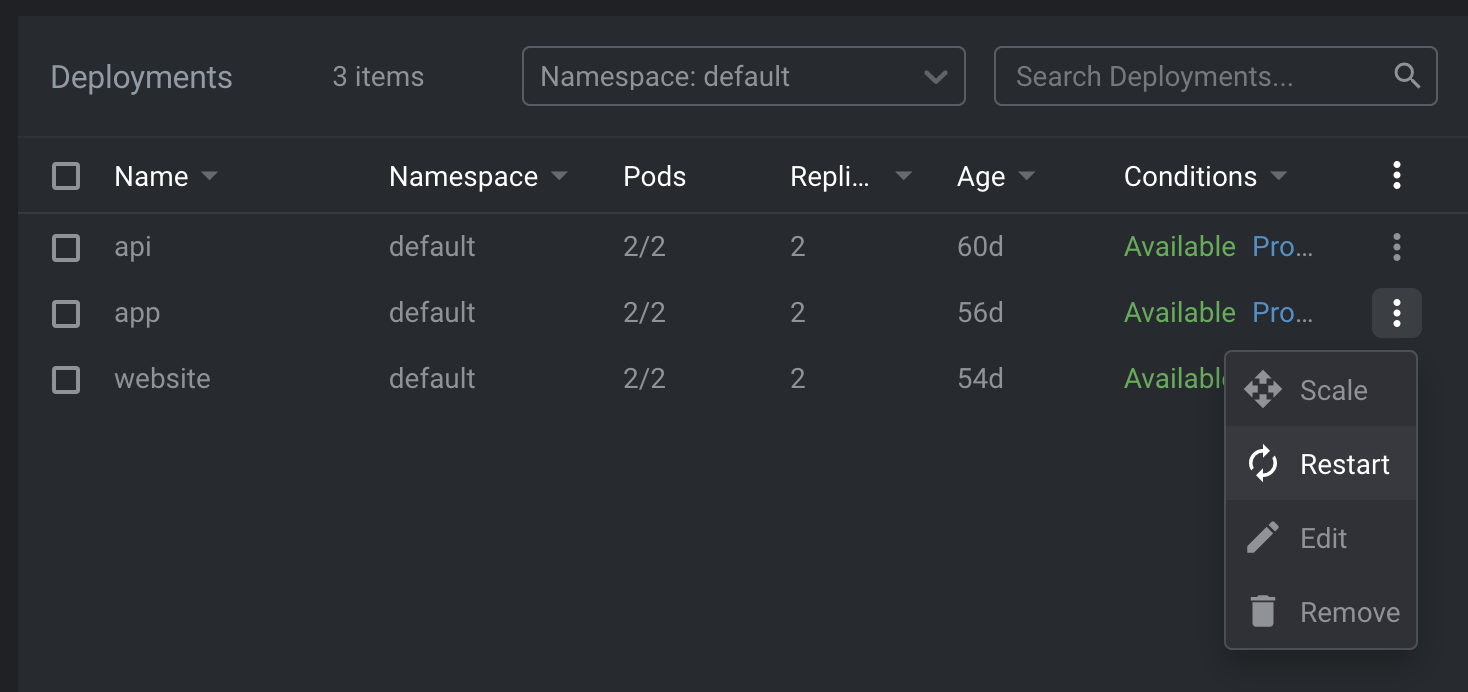The image size is (1468, 692).
Task: Click the Conditions column header
Action: [1191, 176]
